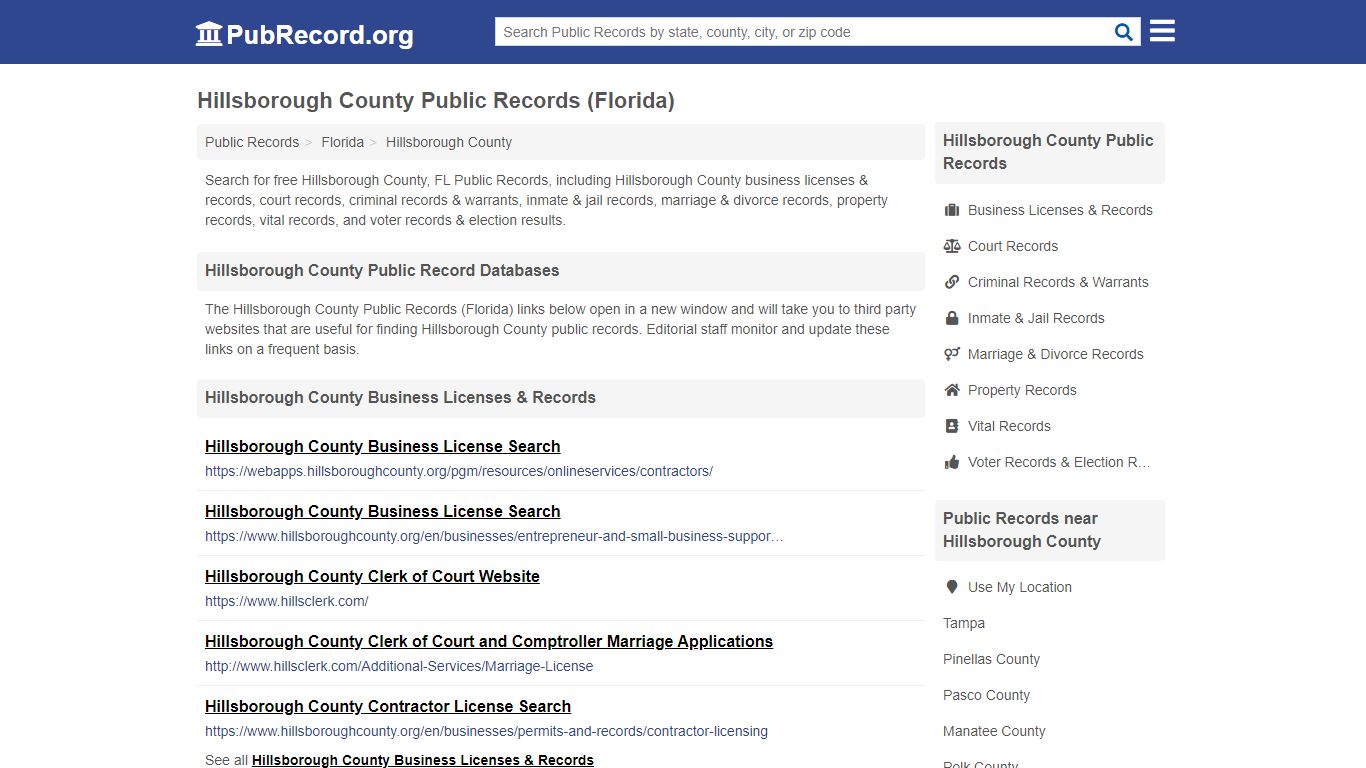The height and width of the screenshot is (768, 1366).
Task: Open Marriage & Divorce Records sidebar link
Action: click(1055, 354)
